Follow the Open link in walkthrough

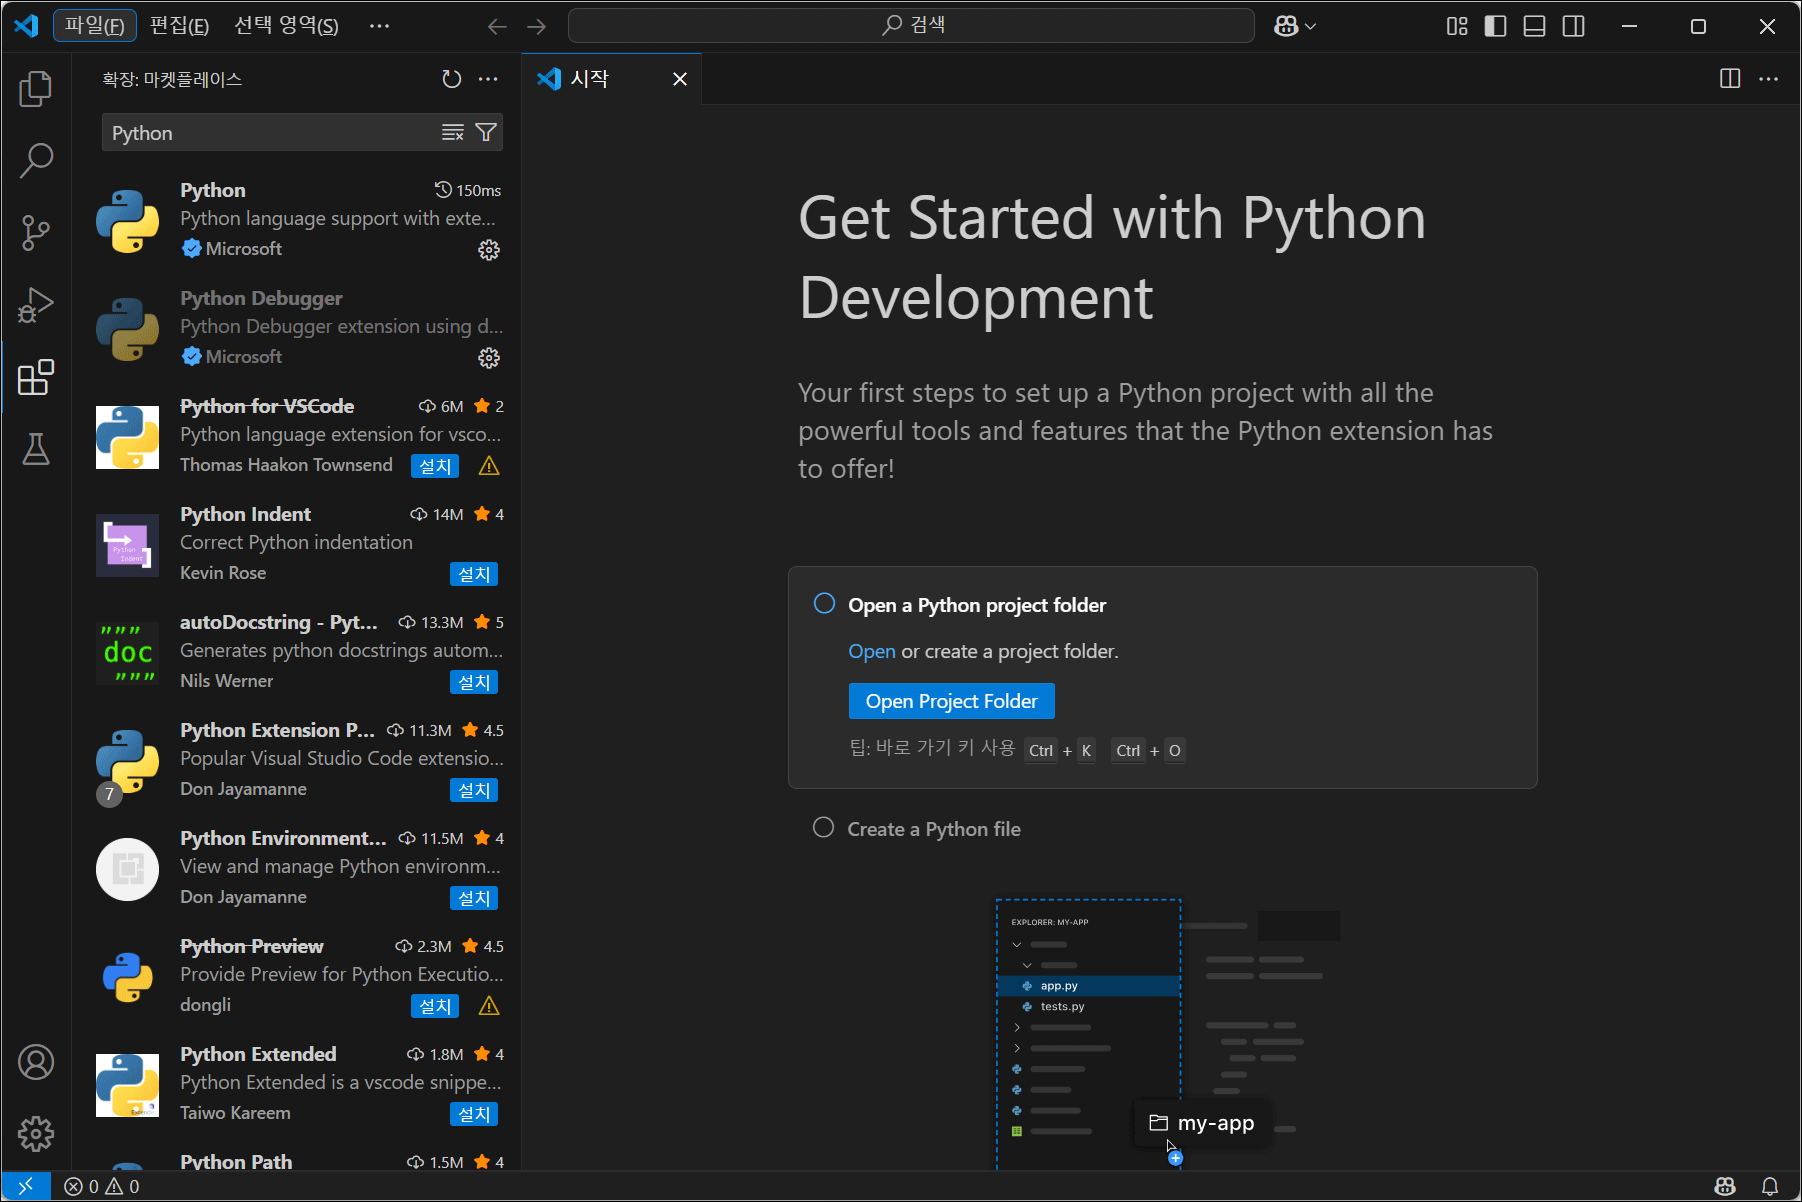(x=872, y=651)
